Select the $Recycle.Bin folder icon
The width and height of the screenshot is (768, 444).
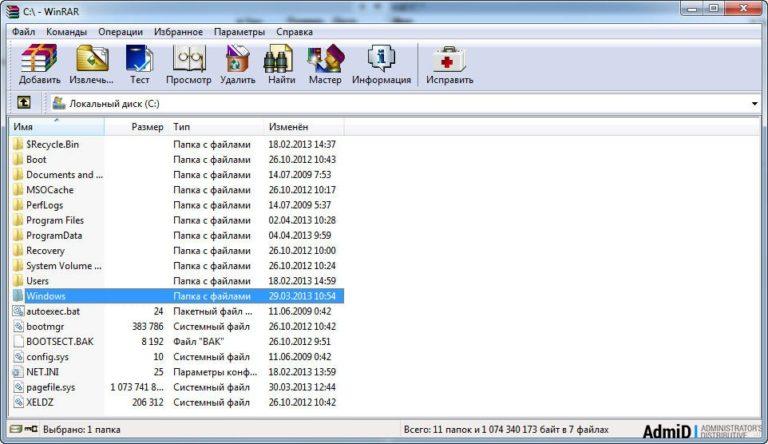click(18, 144)
